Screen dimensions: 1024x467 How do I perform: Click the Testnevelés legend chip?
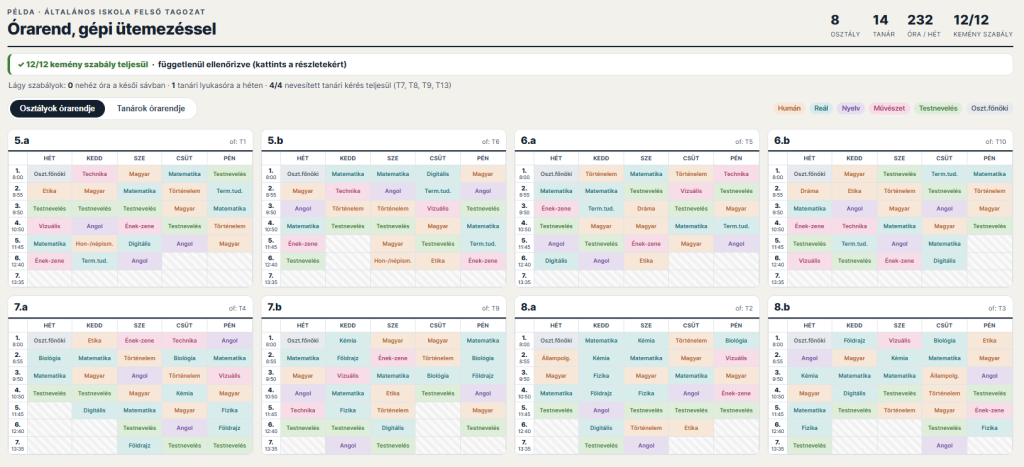[938, 108]
